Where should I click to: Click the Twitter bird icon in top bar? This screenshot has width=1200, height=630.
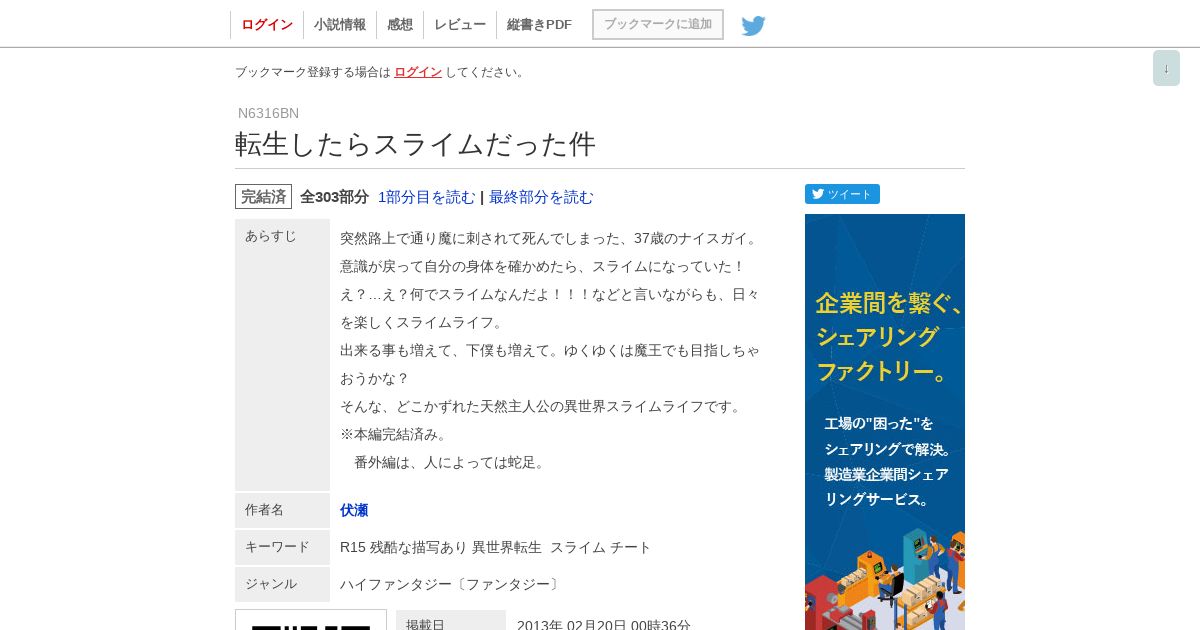[x=753, y=25]
